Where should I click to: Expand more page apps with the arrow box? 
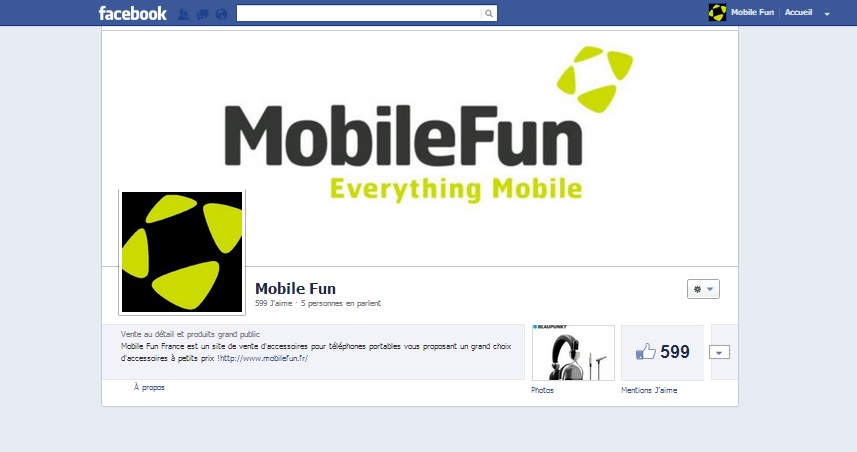(719, 353)
